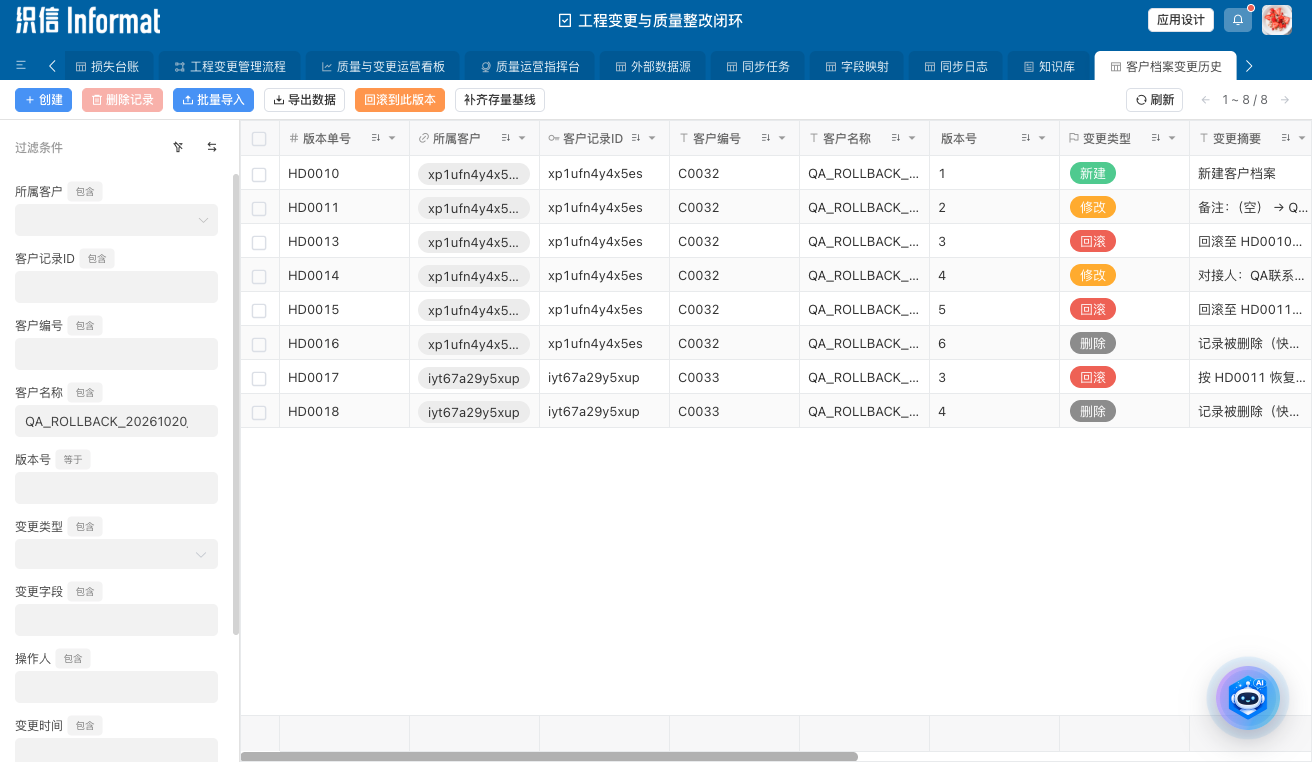Sort by 客户编号 column icon
This screenshot has height=762, width=1312.
coord(766,138)
